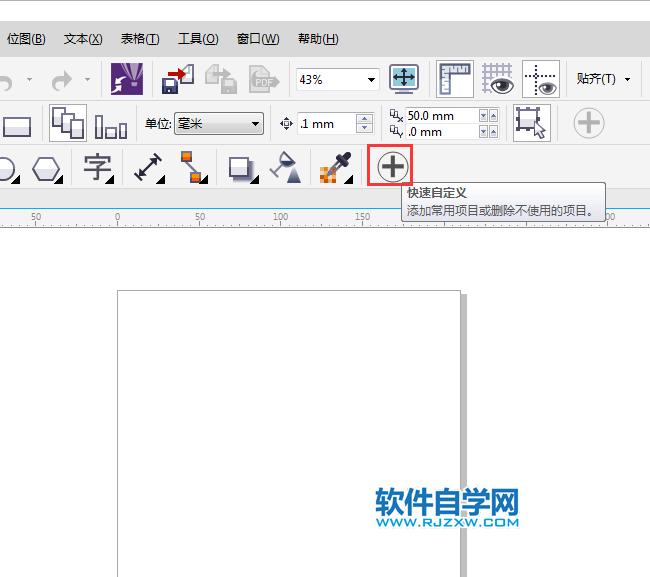Open the 贴齐(T) snap-to dropdown
Image resolution: width=650 pixels, height=577 pixels.
point(604,79)
